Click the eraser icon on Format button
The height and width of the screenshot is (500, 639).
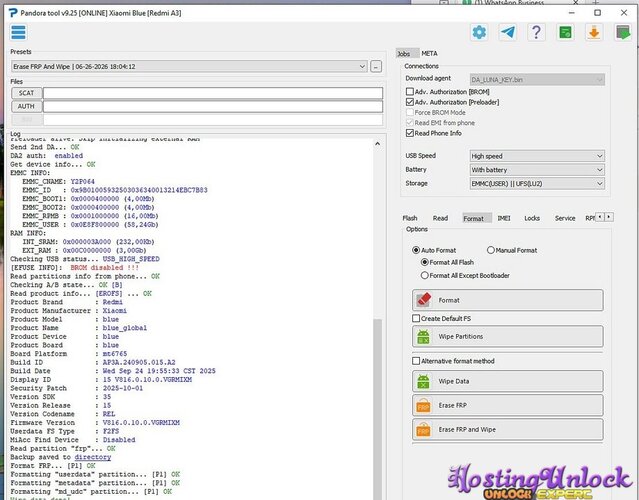coord(424,300)
